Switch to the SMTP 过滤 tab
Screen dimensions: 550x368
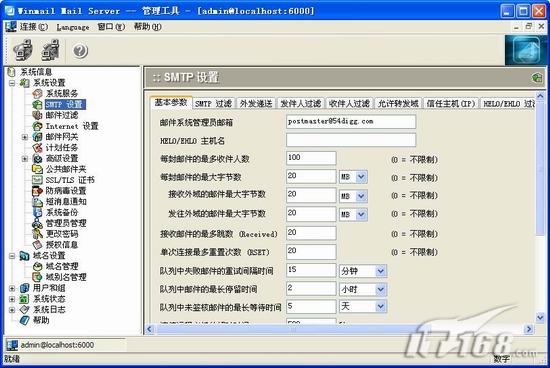(x=214, y=103)
